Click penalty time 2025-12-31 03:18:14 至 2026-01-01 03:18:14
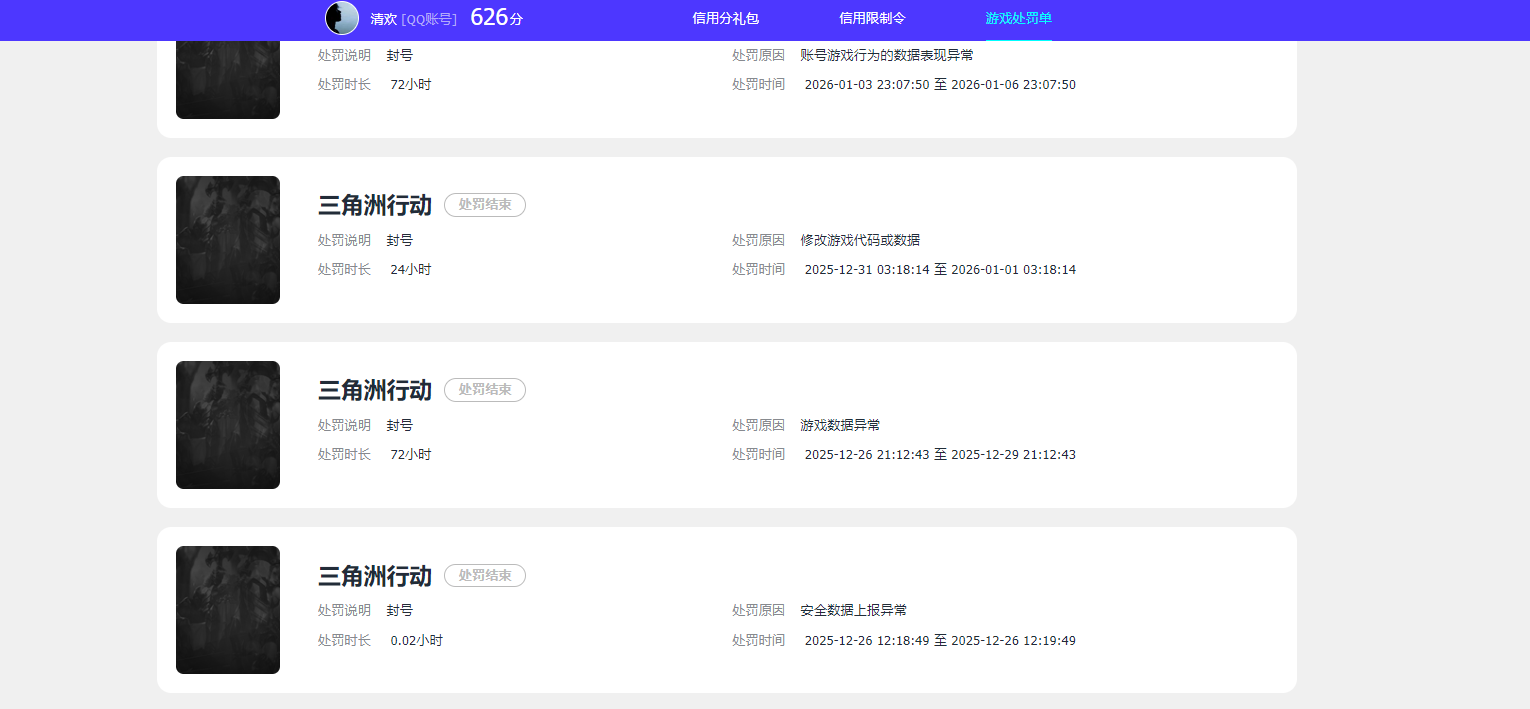 940,269
